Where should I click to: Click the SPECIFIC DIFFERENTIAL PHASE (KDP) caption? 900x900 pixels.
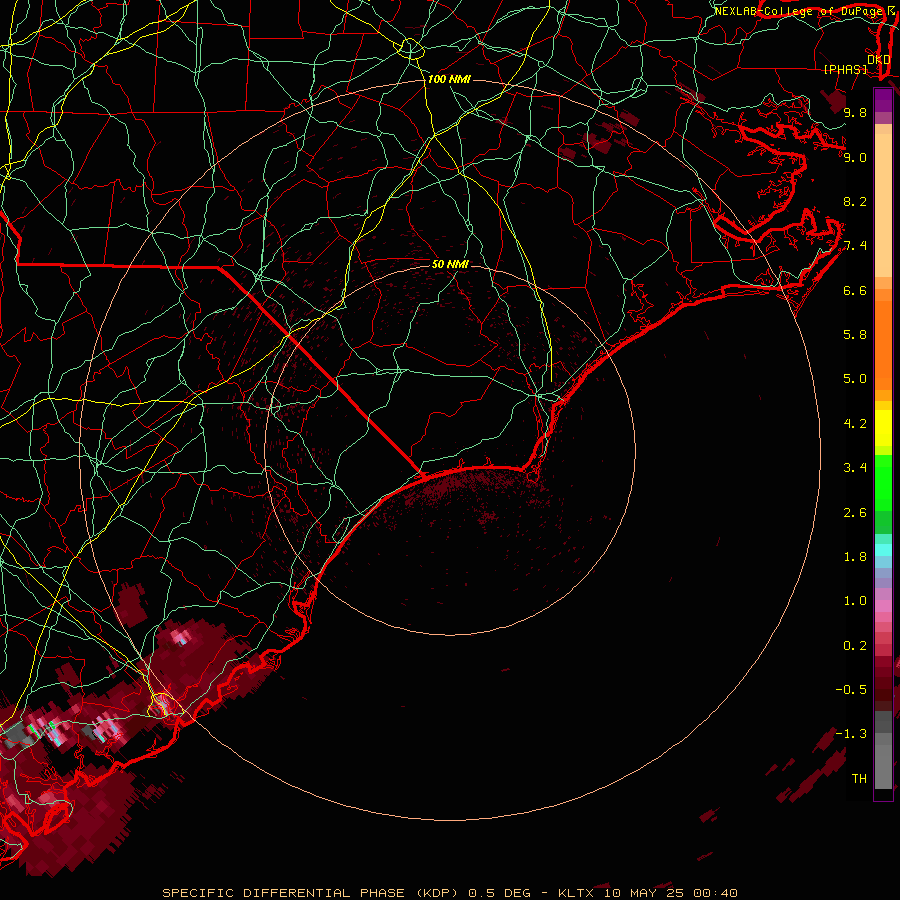click(310, 893)
